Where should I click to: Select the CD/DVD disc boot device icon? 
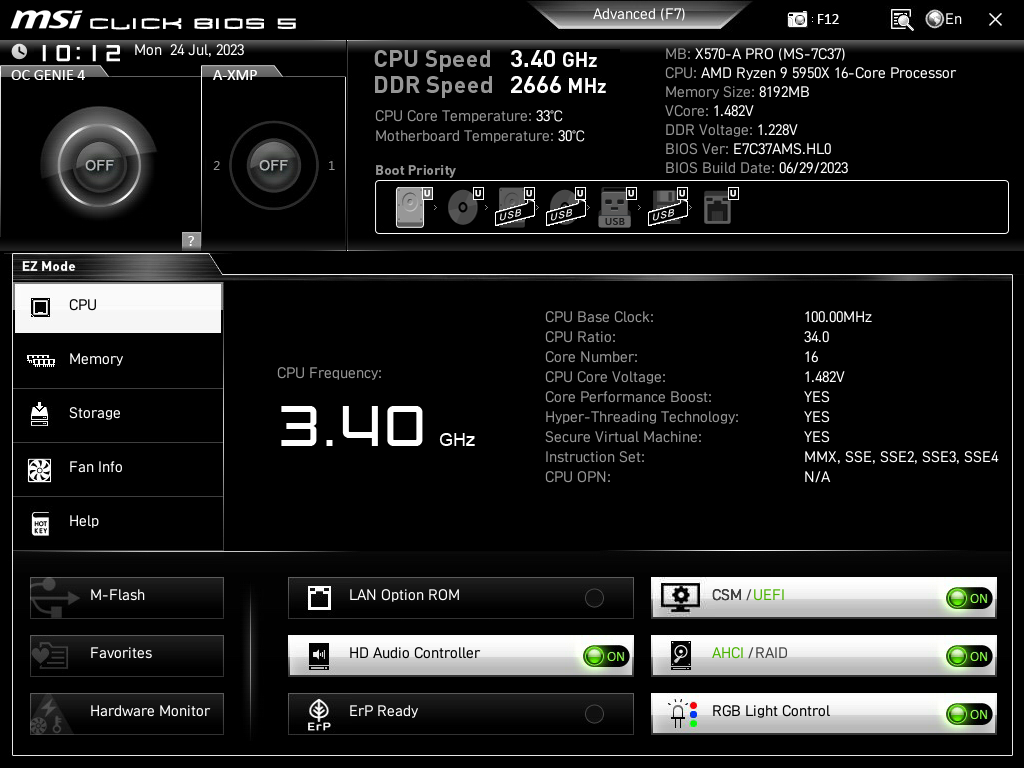tap(465, 207)
